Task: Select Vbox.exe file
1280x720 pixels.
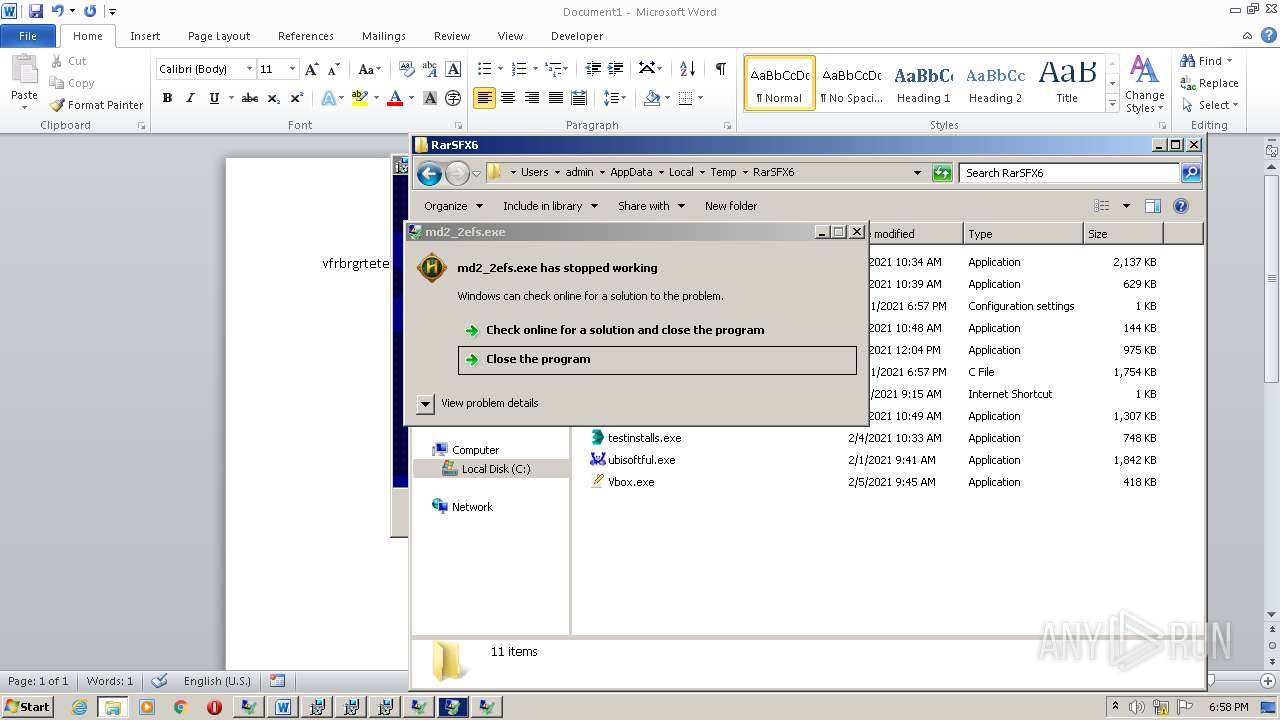Action: [x=631, y=483]
